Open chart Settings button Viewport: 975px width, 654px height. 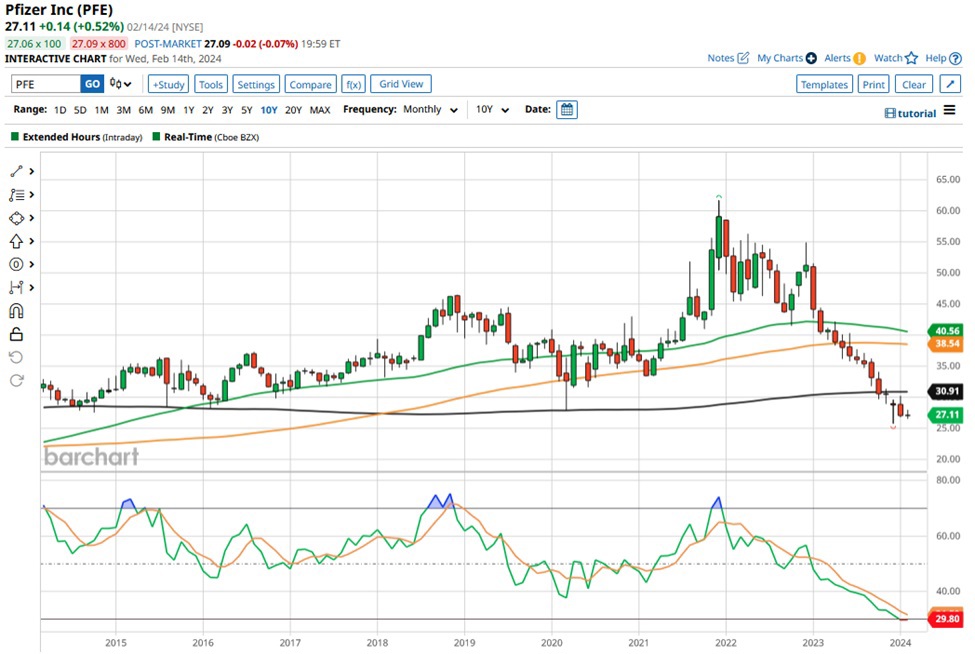coord(256,84)
